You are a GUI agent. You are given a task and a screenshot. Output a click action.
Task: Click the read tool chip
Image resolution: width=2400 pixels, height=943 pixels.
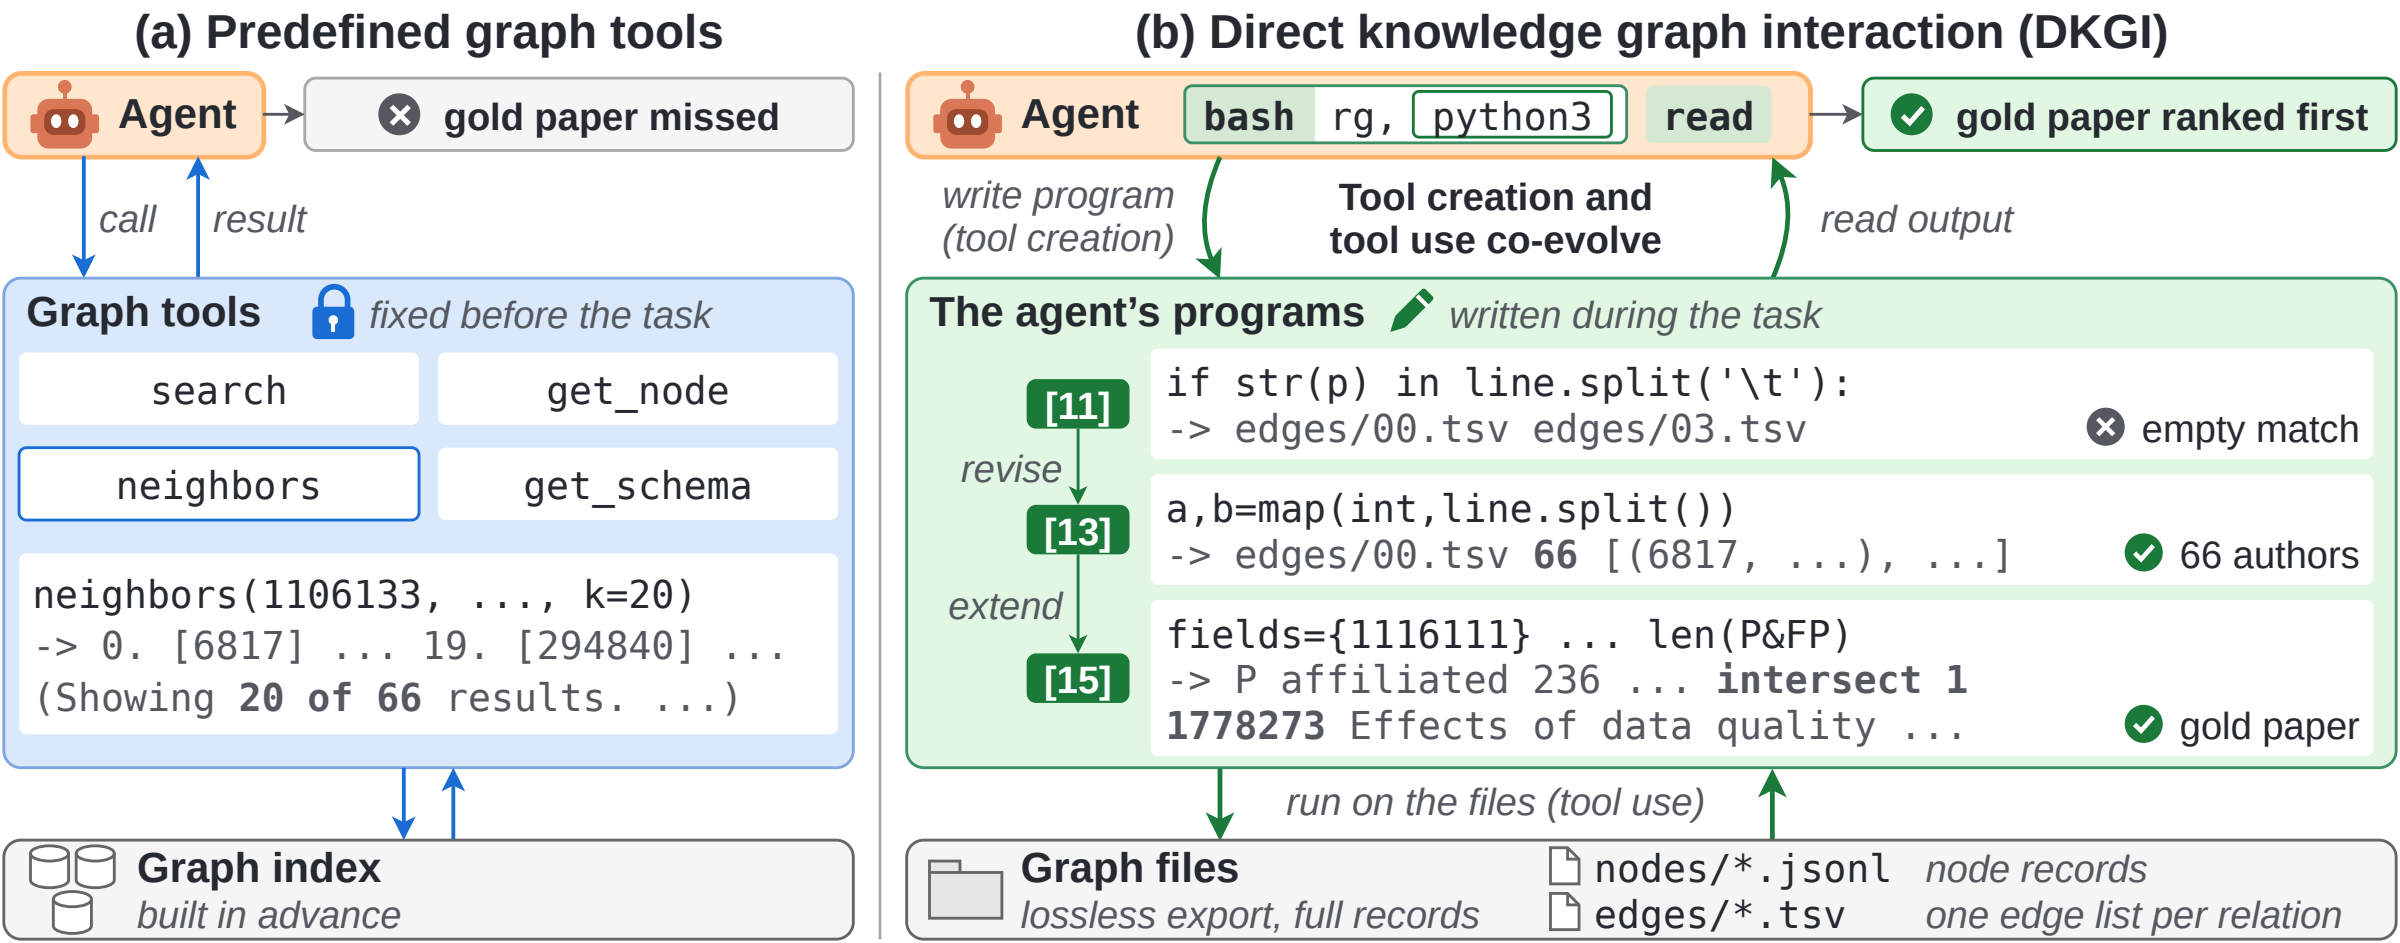[x=1709, y=116]
